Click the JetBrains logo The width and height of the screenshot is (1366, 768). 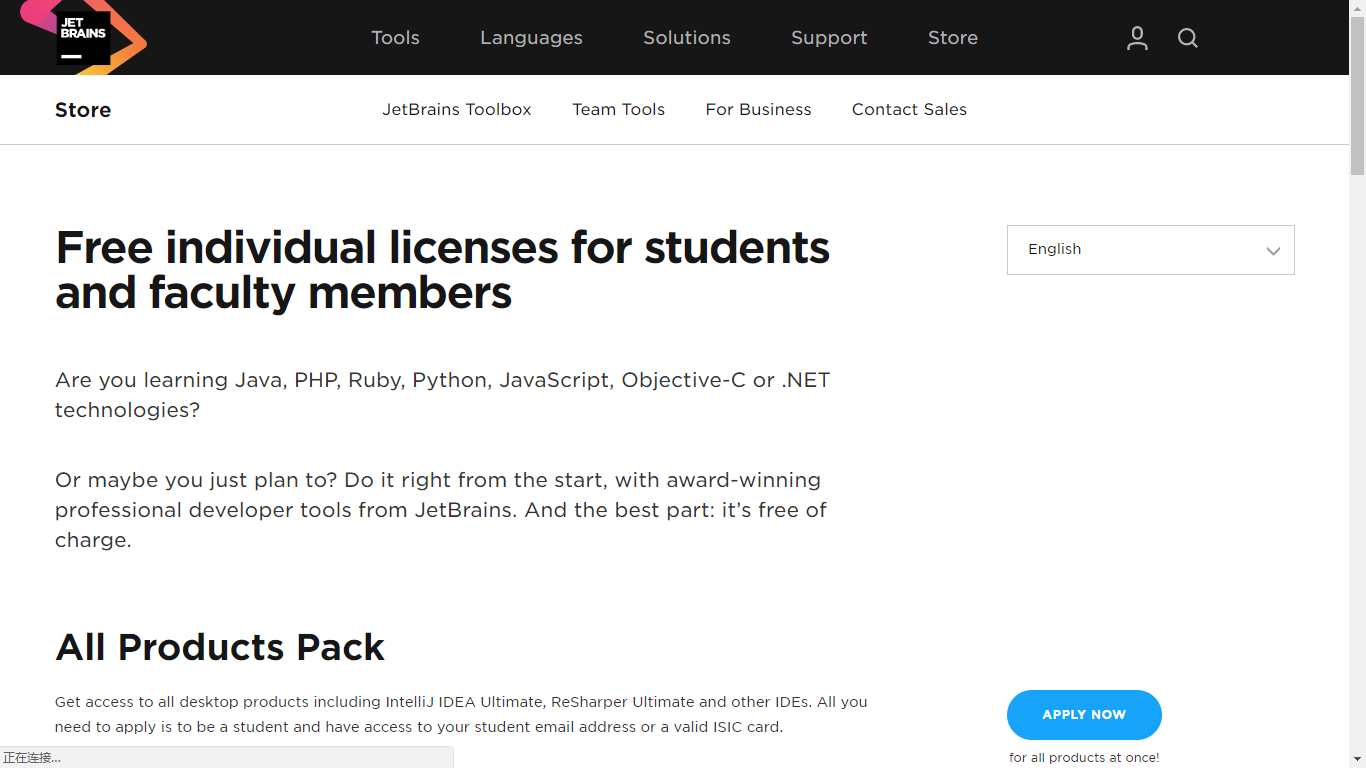tap(84, 37)
